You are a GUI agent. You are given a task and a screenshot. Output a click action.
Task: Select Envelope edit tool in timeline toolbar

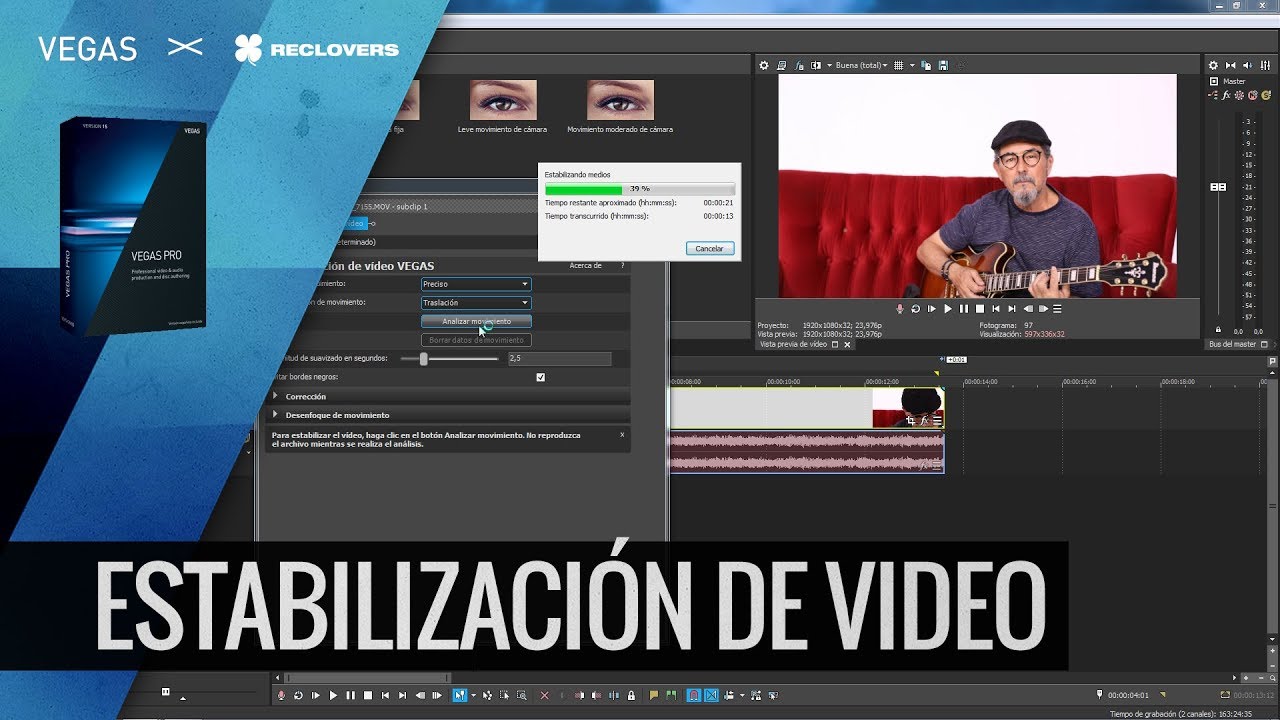[x=488, y=695]
